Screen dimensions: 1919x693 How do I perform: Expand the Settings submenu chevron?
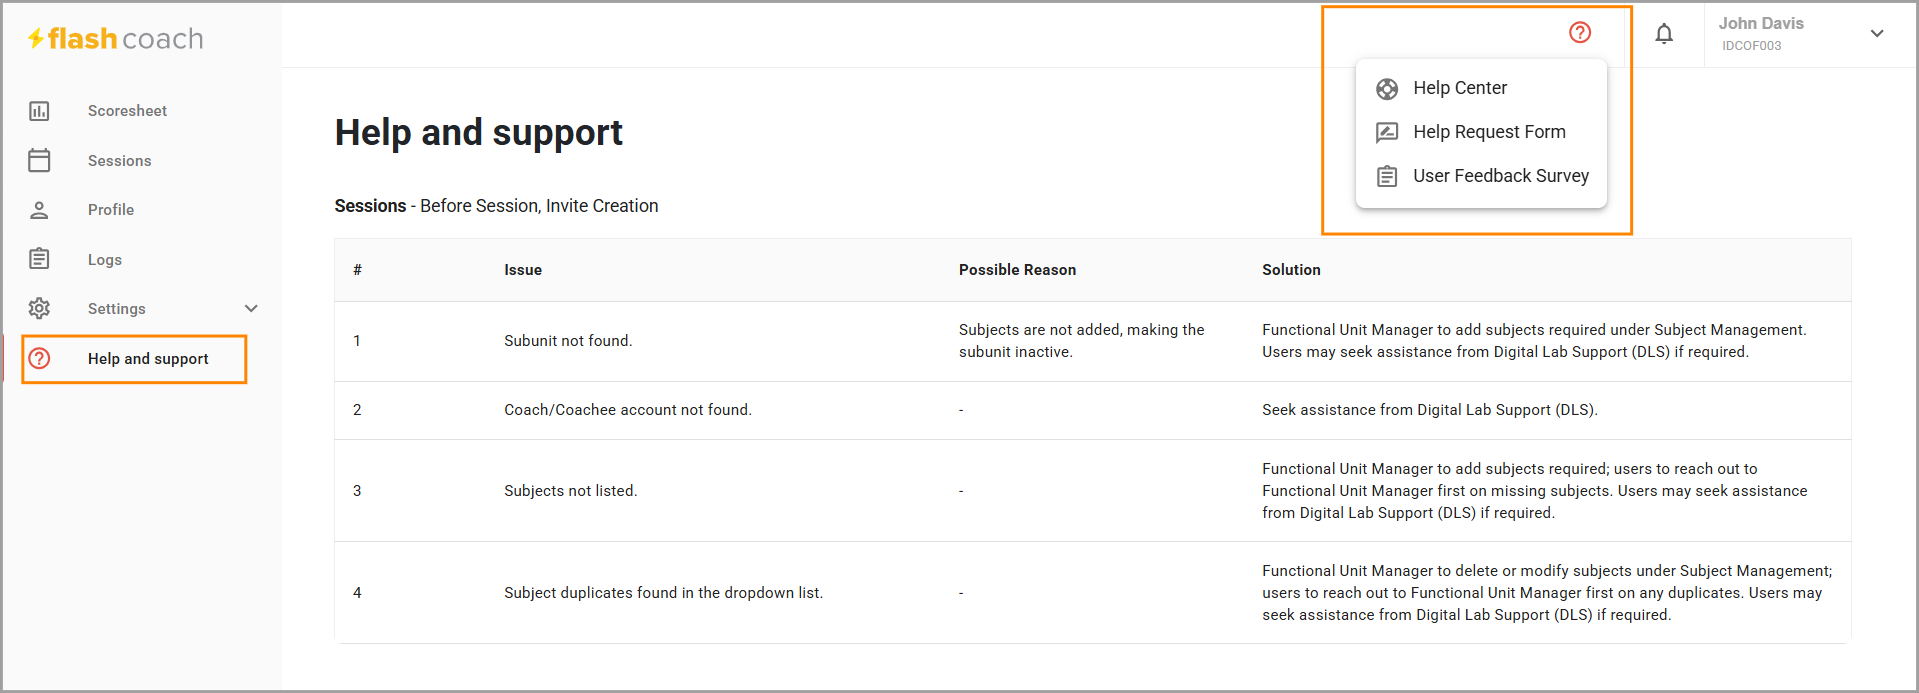(x=251, y=308)
